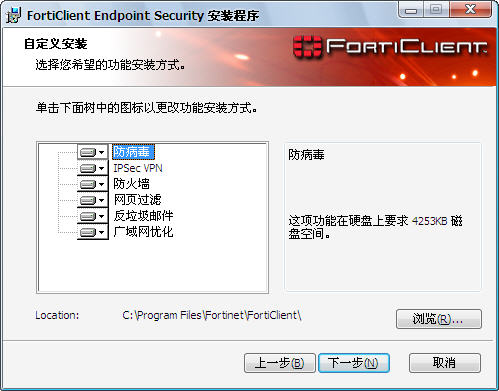Image resolution: width=499 pixels, height=391 pixels.
Task: Click the install location path text
Action: tap(212, 315)
